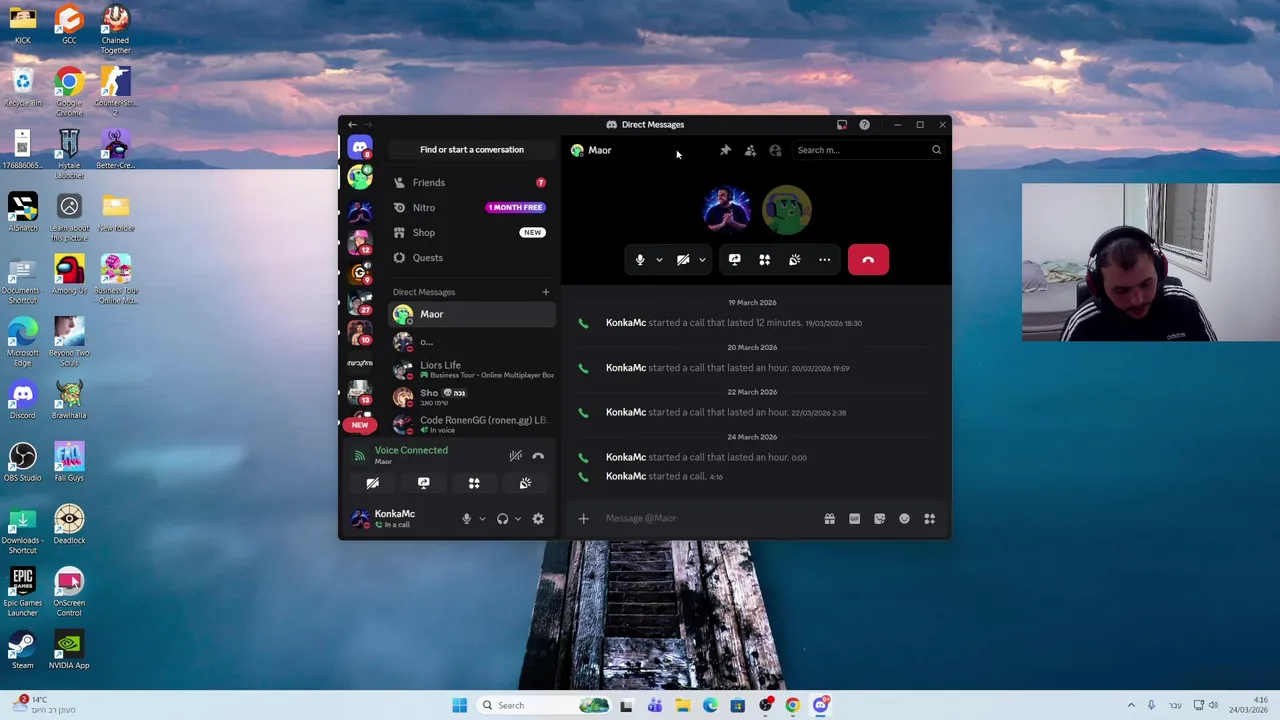Screen dimensions: 1280x720
Task: Click Voice Connected status text
Action: (411, 450)
